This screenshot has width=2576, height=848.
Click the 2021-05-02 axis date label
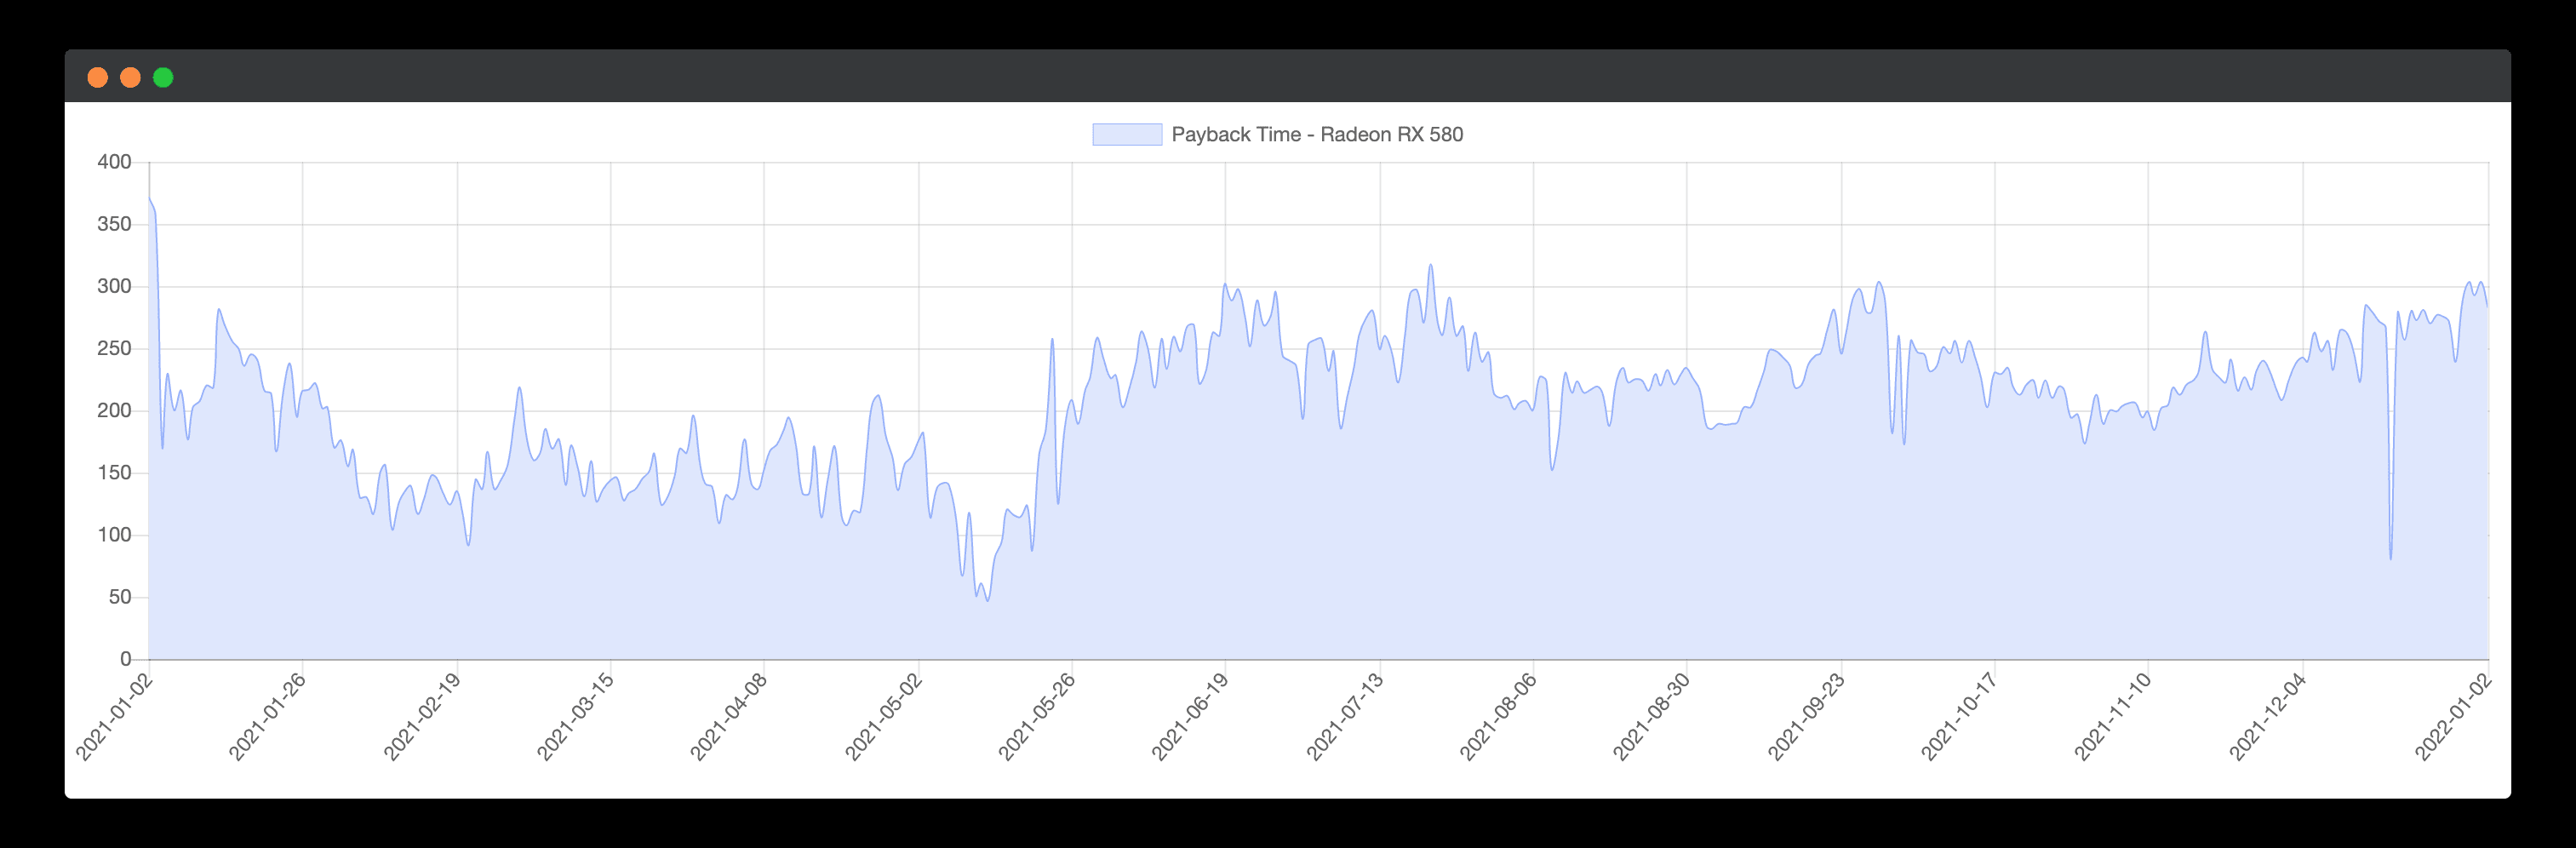point(883,717)
